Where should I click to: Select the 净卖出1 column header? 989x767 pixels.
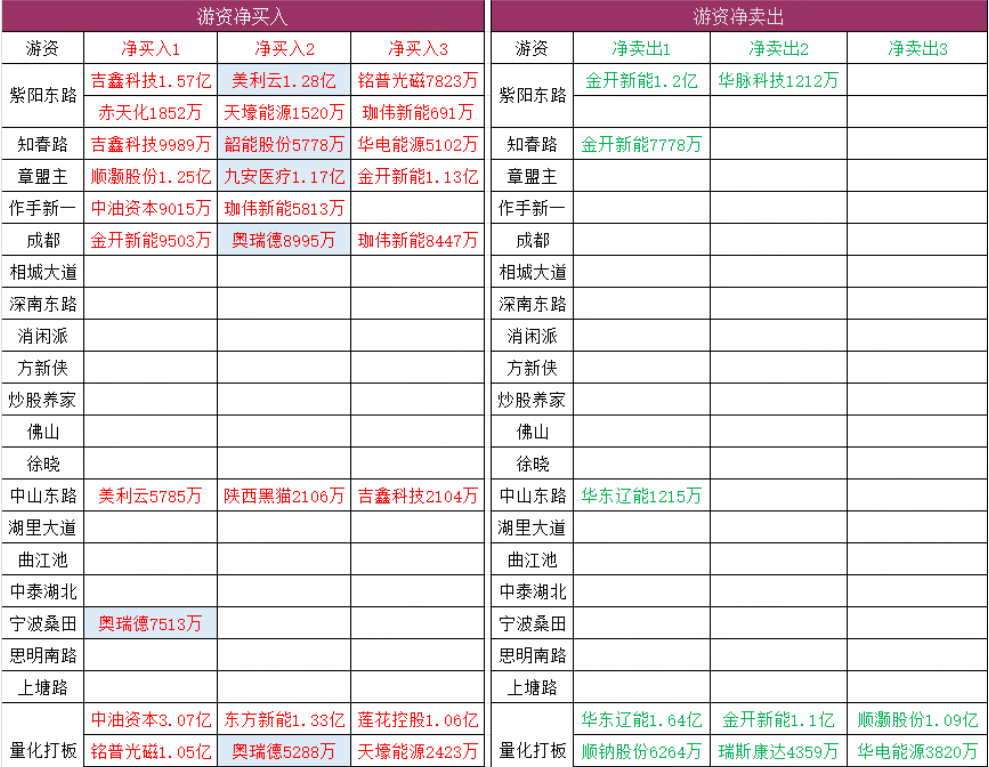tap(641, 49)
